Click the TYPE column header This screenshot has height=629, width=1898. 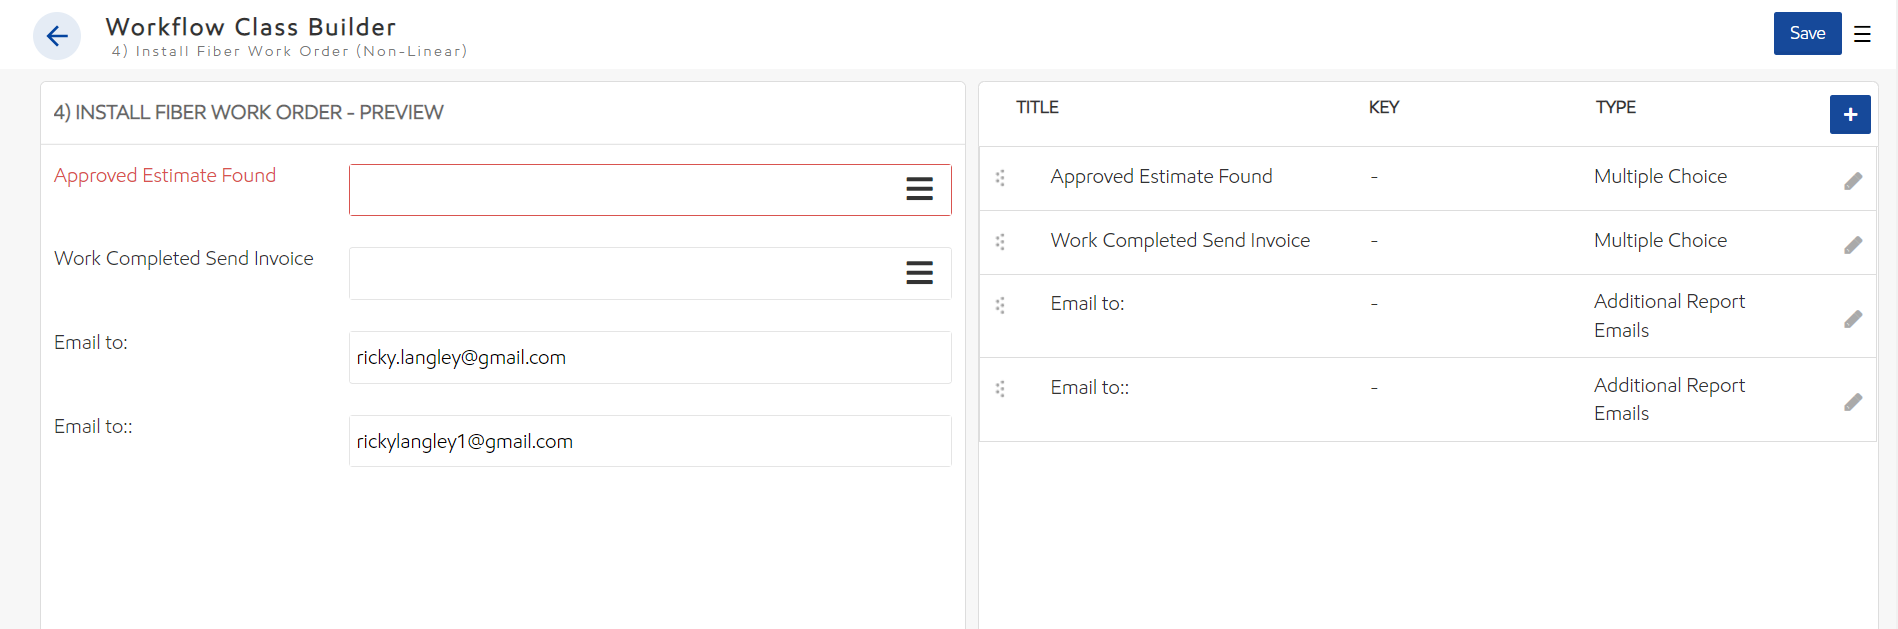pyautogui.click(x=1615, y=107)
